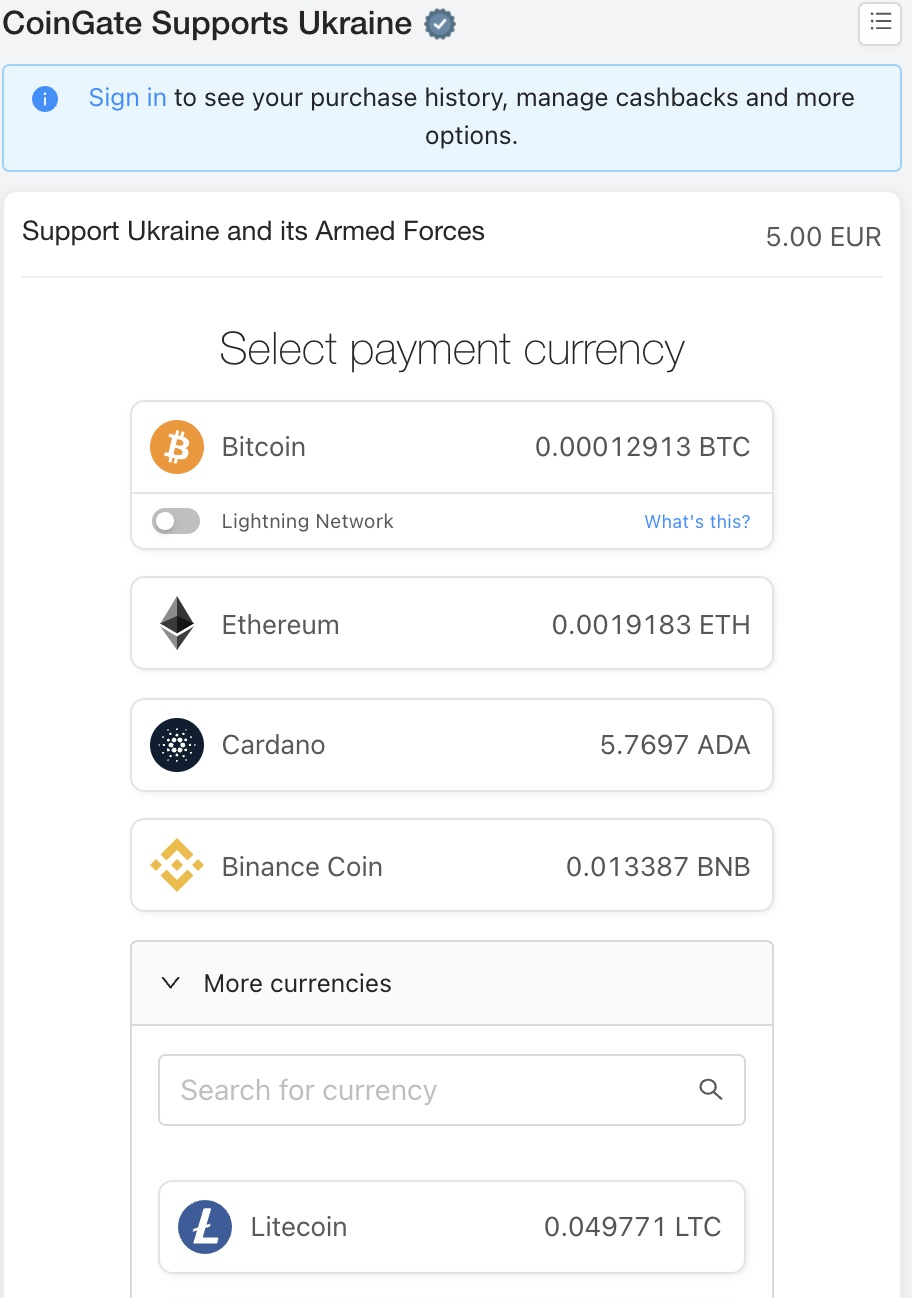Click the search magnifier icon
Viewport: 912px width, 1298px height.
point(711,1090)
